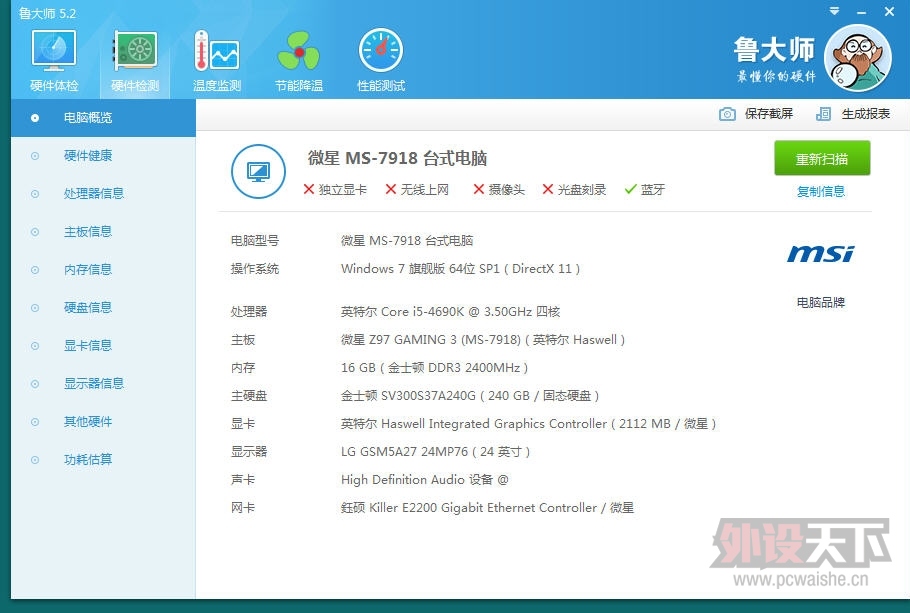Image resolution: width=910 pixels, height=613 pixels.
Task: Open 功耗估算 in the sidebar
Action: tap(103, 459)
